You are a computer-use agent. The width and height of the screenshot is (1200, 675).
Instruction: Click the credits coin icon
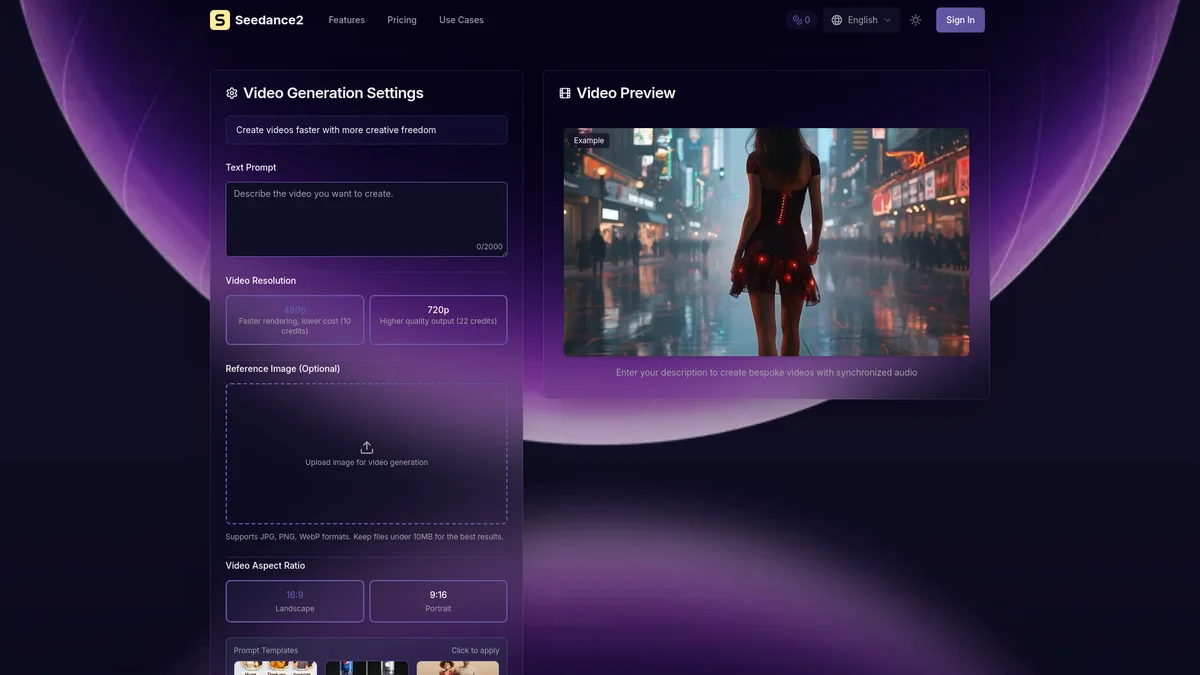pyautogui.click(x=797, y=20)
